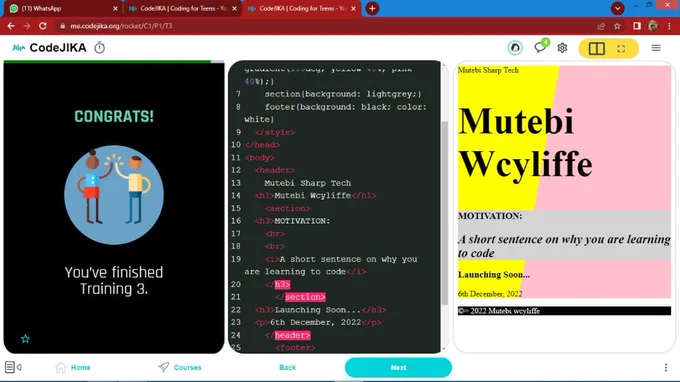Image resolution: width=680 pixels, height=382 pixels.
Task: Open the tab search dropdown
Action: point(618,8)
